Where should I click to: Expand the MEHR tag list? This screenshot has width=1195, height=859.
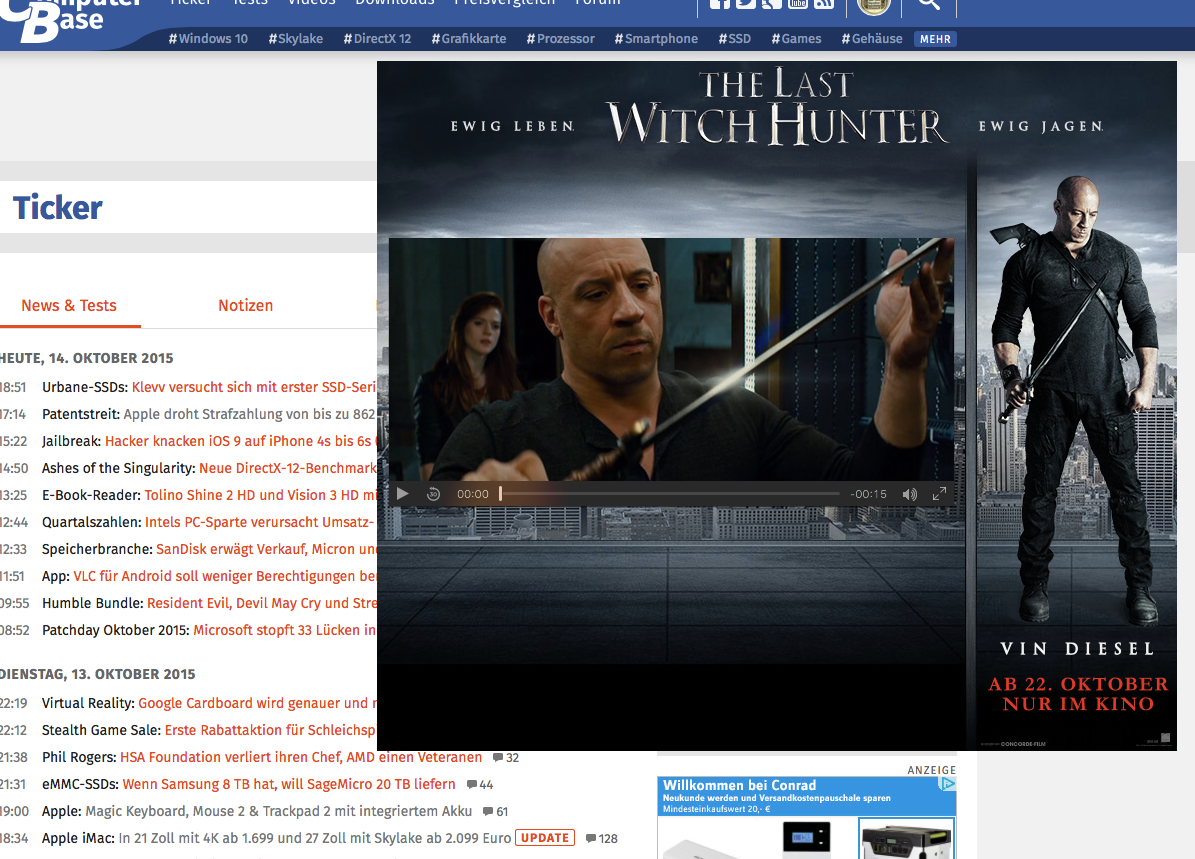click(935, 39)
